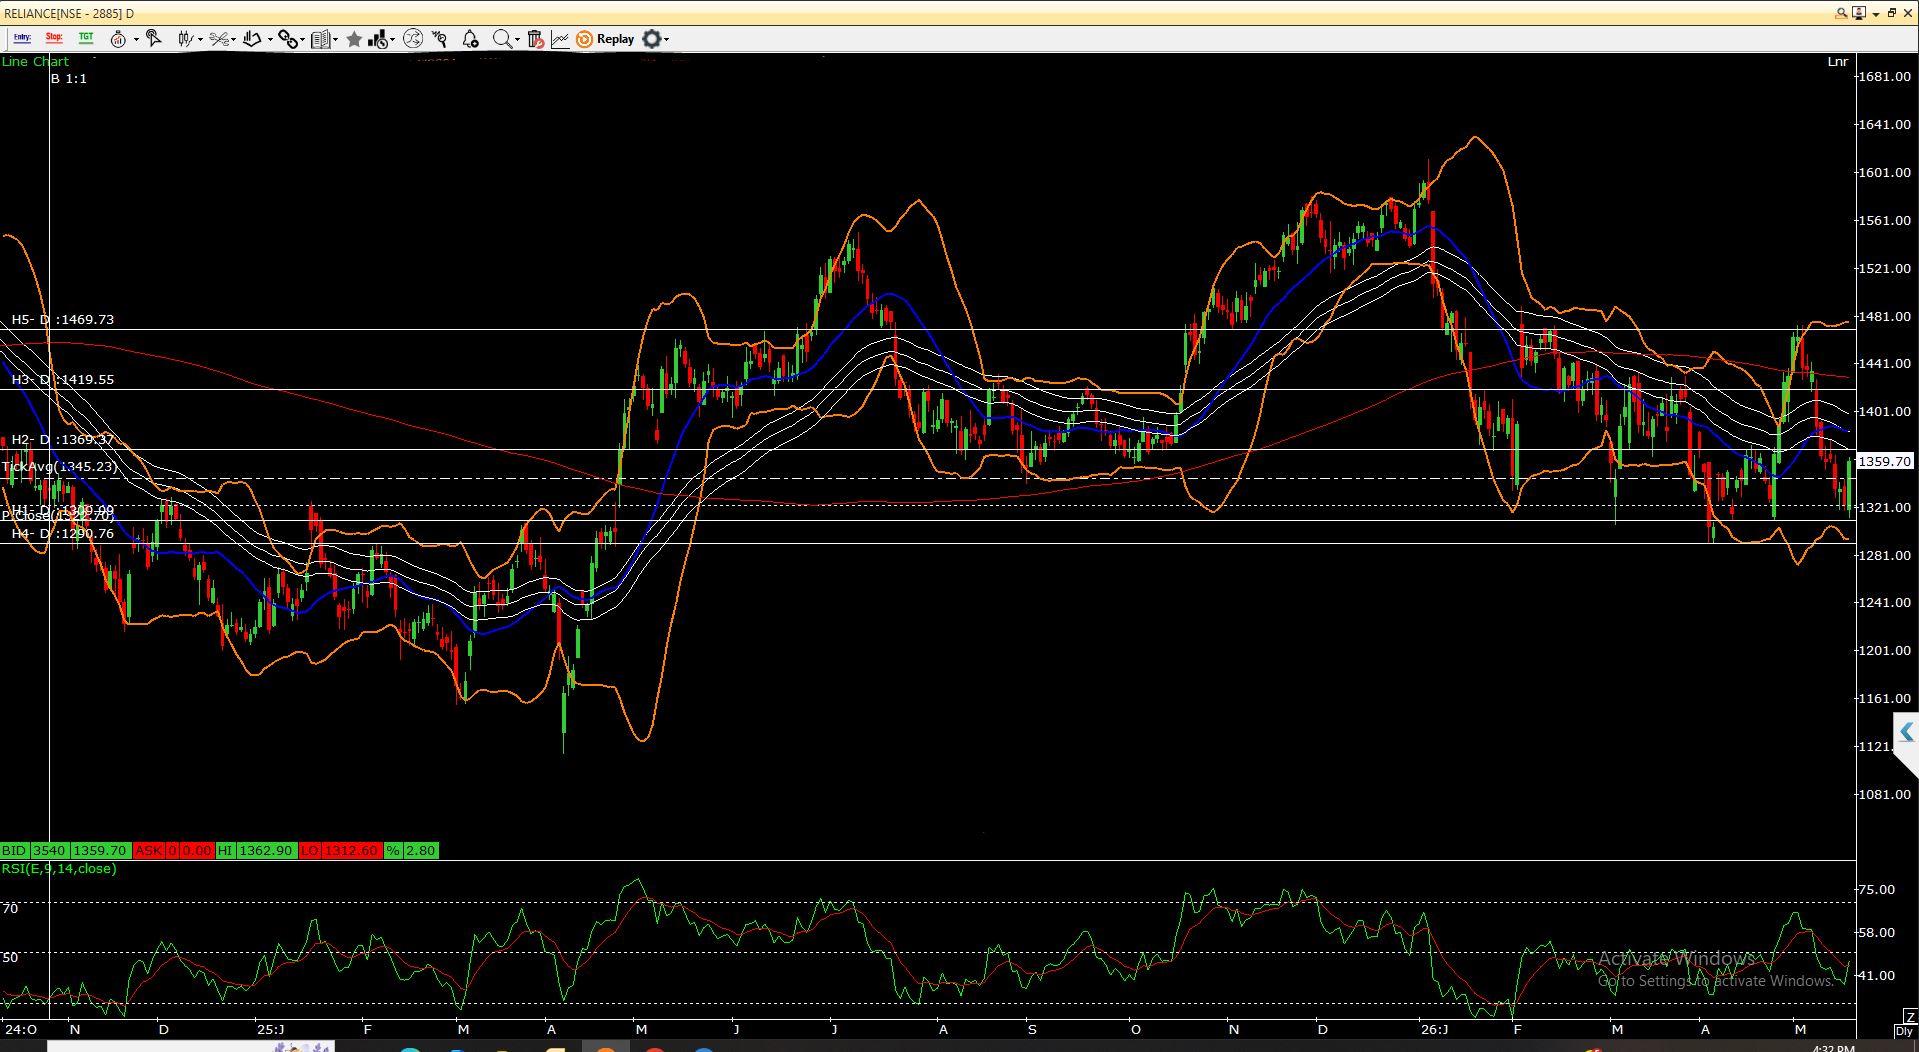Click the Entry price line tool
This screenshot has height=1052, width=1919.
(22, 38)
